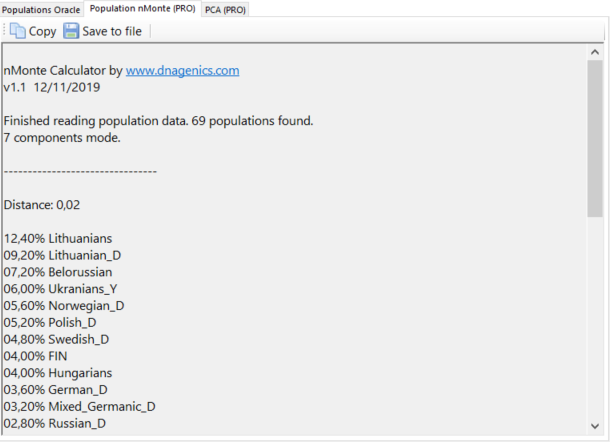The image size is (610, 442).
Task: Click the vertical scrollbar thumb
Action: (595, 138)
